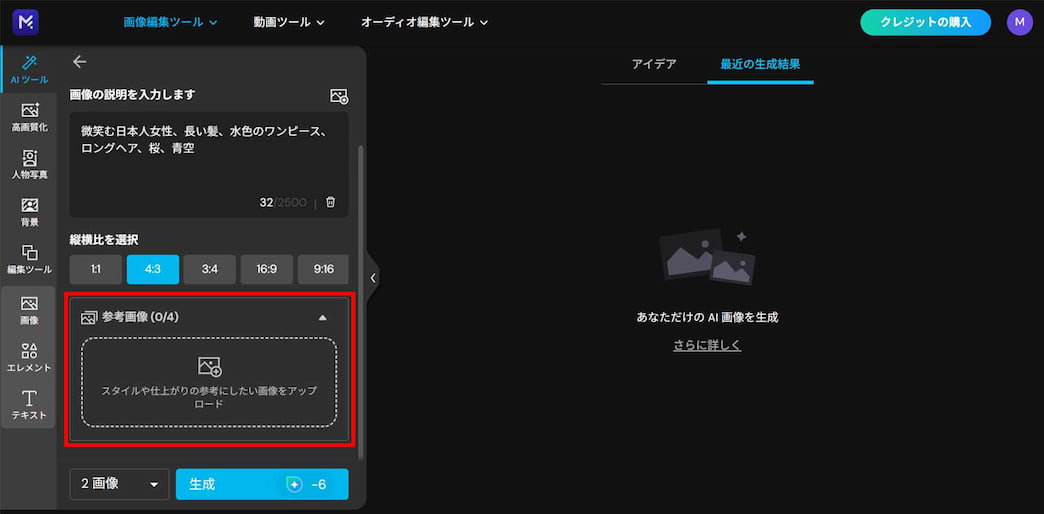The width and height of the screenshot is (1044, 514).
Task: Open the 画像編集ツール dropdown menu
Action: point(170,22)
